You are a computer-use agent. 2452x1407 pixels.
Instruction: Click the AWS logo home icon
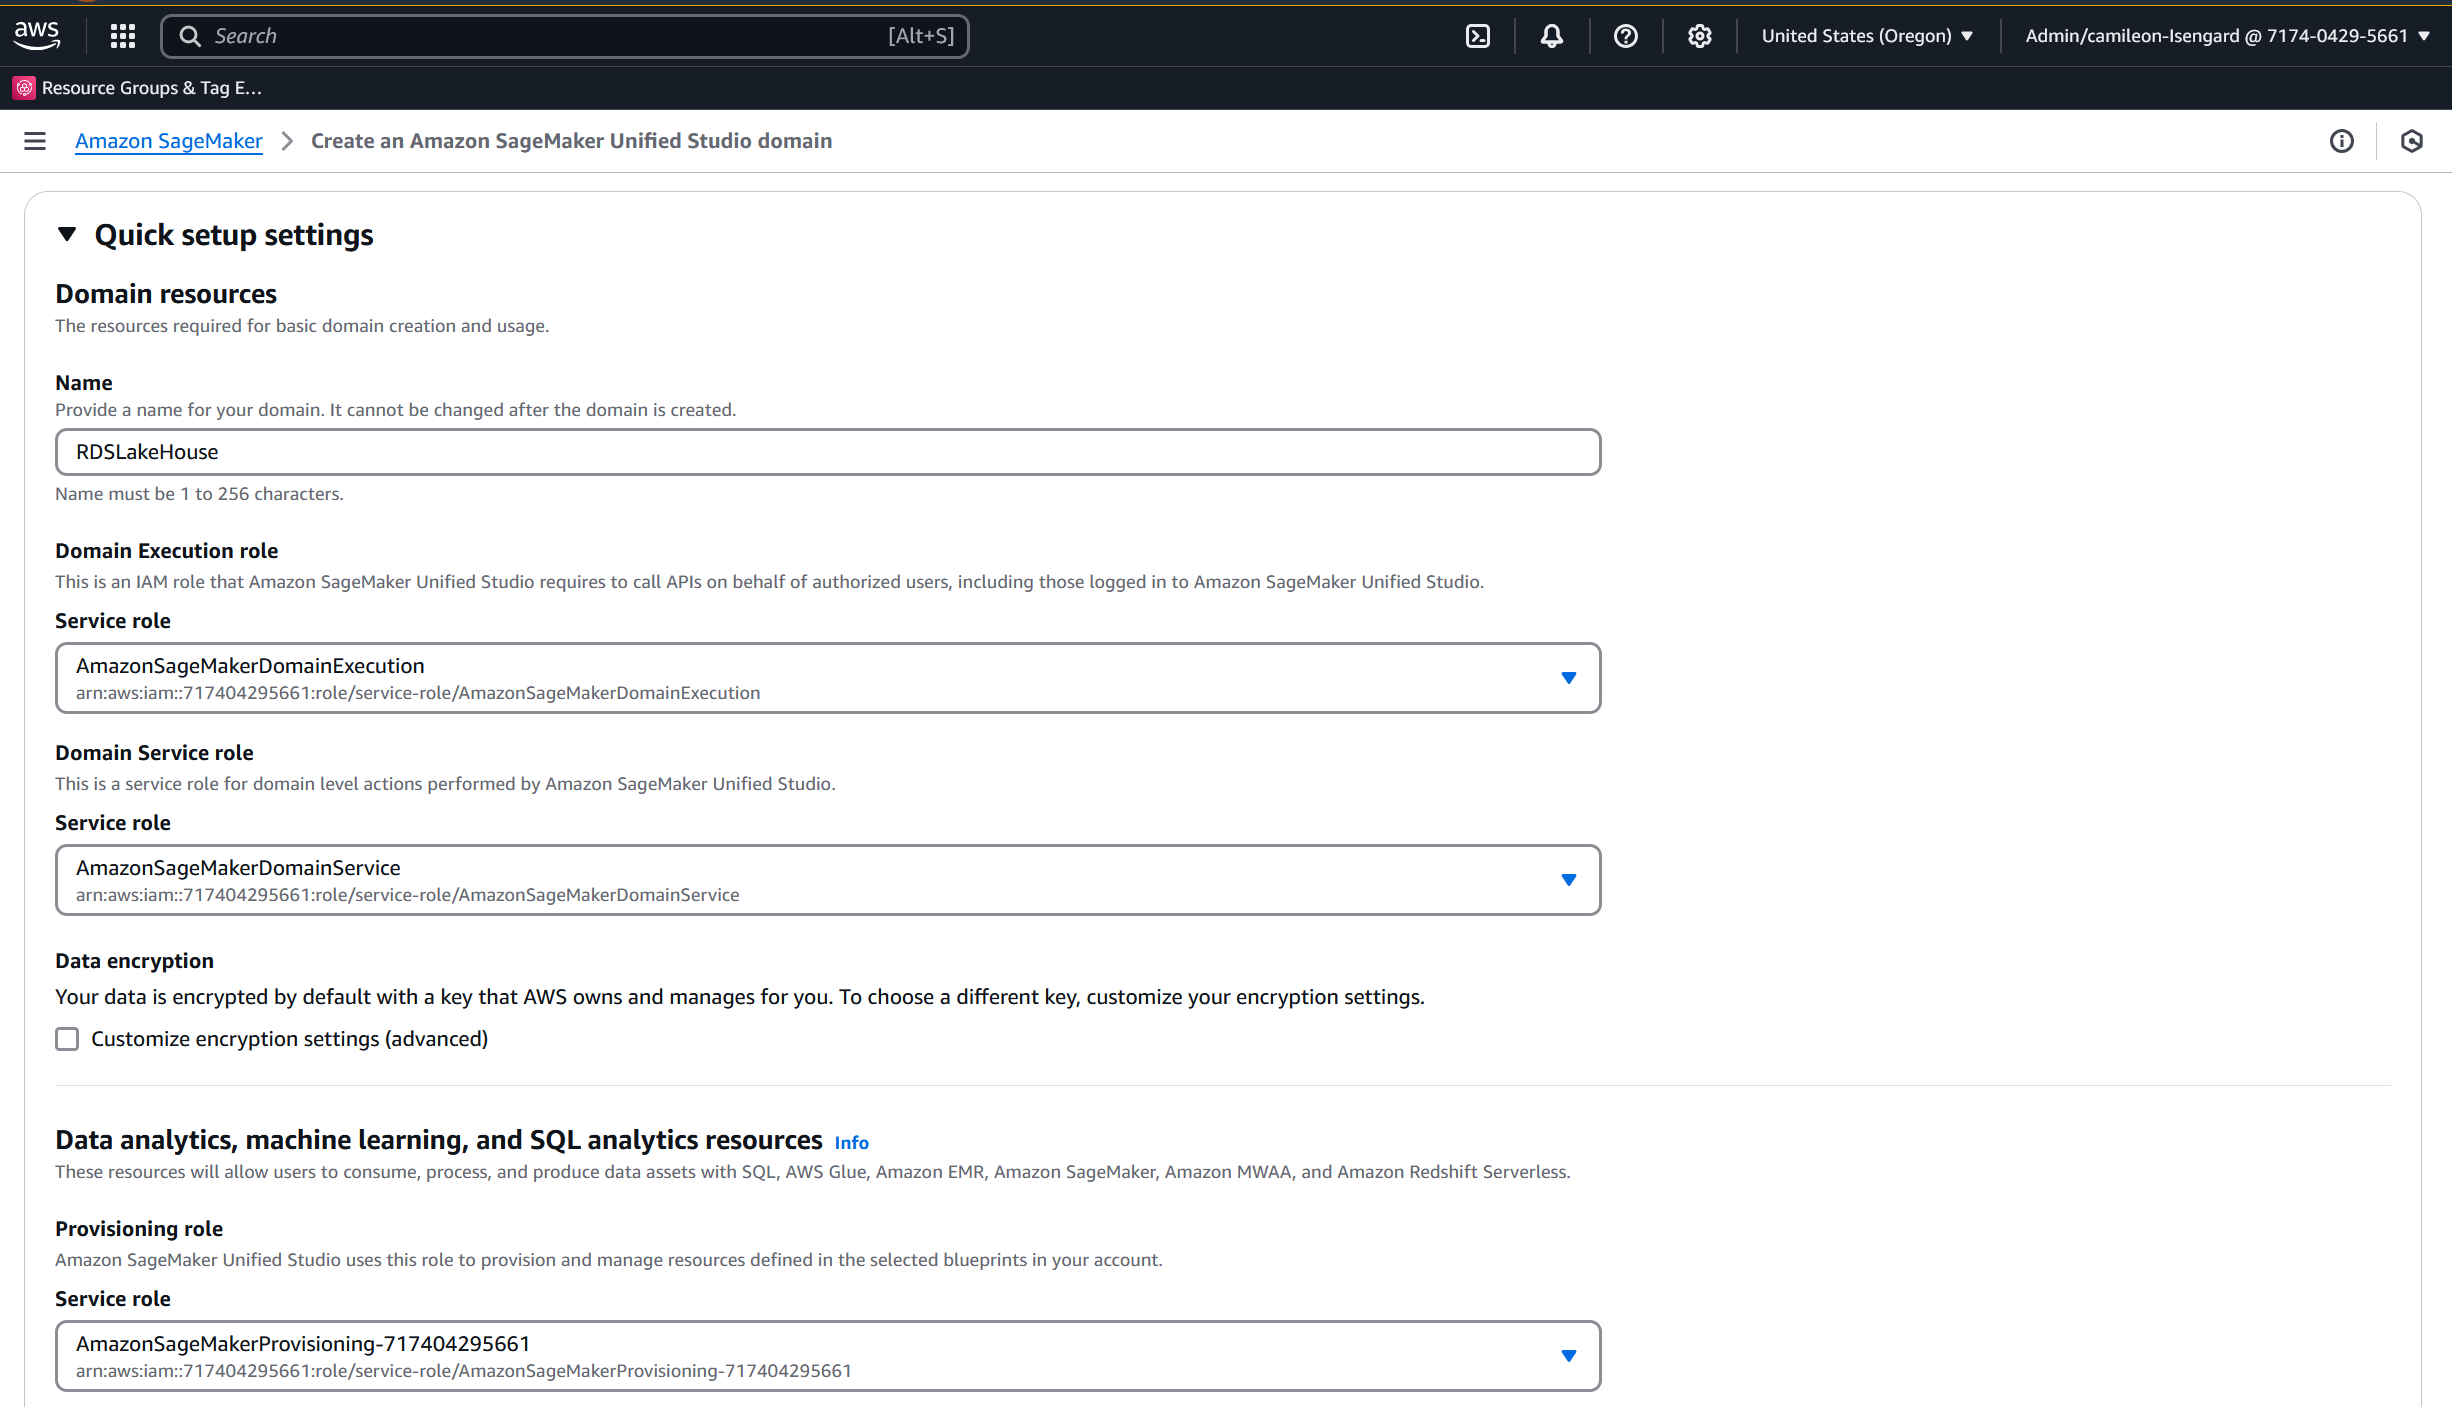pyautogui.click(x=37, y=35)
